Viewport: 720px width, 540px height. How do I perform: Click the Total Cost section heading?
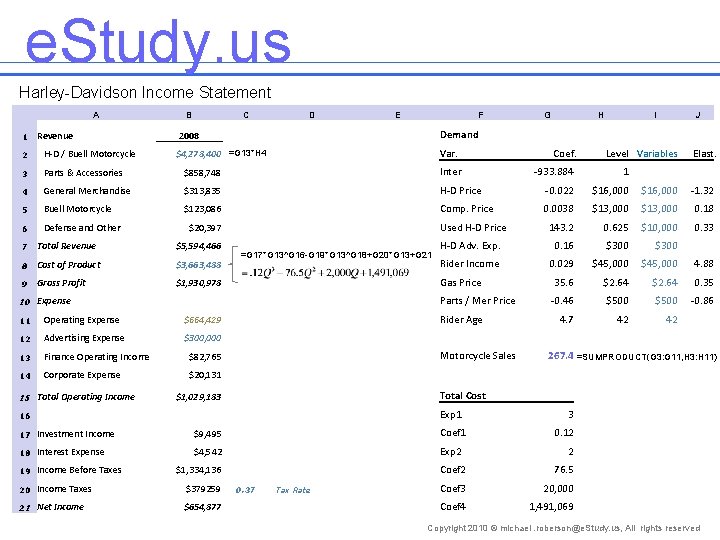[462, 396]
